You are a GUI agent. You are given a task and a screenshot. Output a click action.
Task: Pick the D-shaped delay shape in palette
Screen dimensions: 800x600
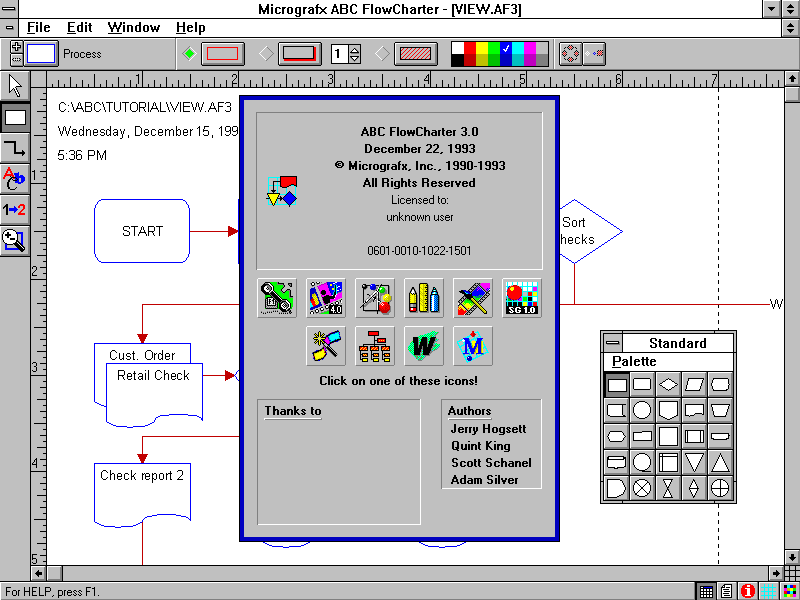coord(617,488)
